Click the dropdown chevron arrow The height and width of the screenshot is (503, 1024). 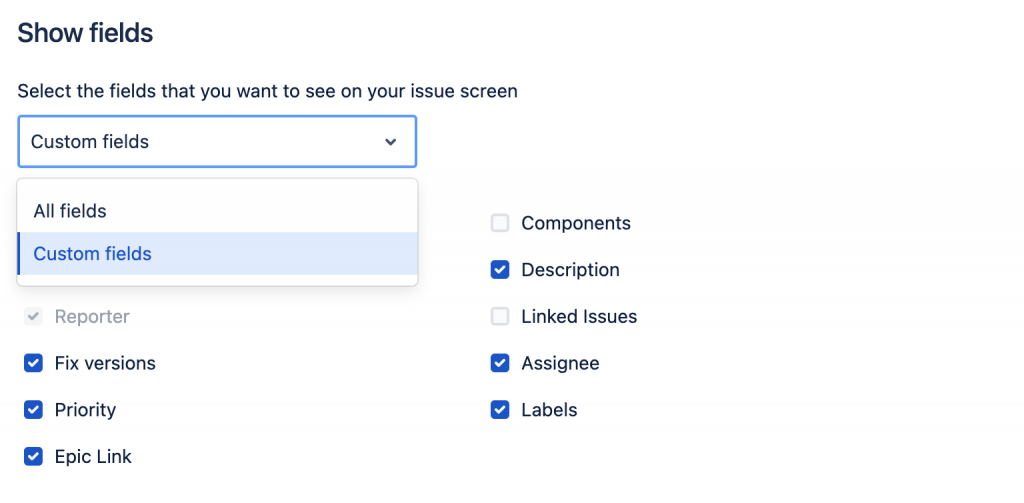pos(390,142)
